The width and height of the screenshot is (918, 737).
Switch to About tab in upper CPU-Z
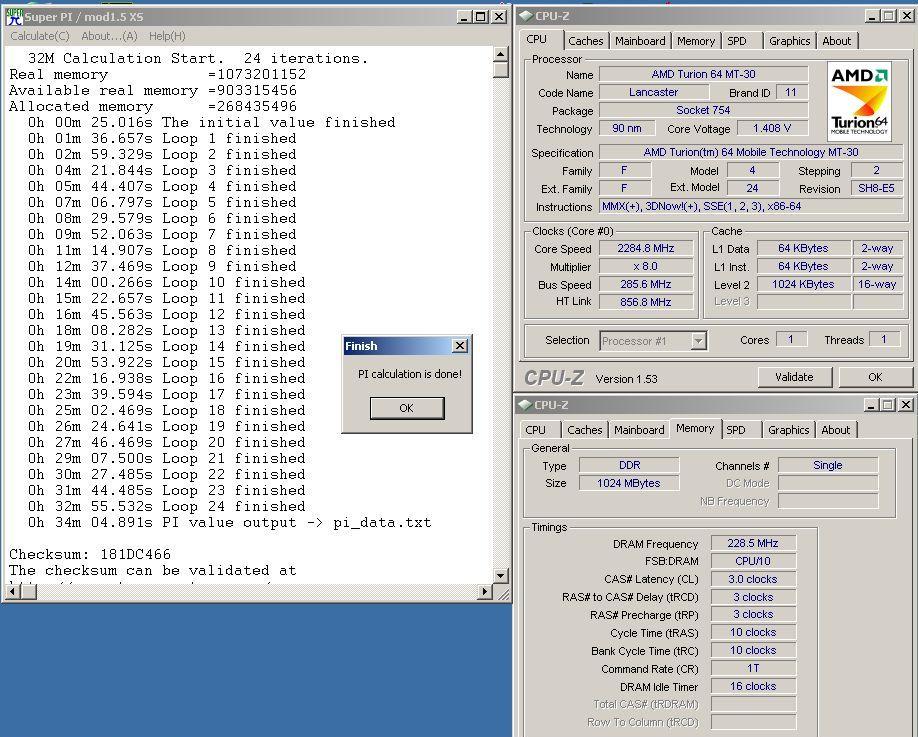[837, 41]
